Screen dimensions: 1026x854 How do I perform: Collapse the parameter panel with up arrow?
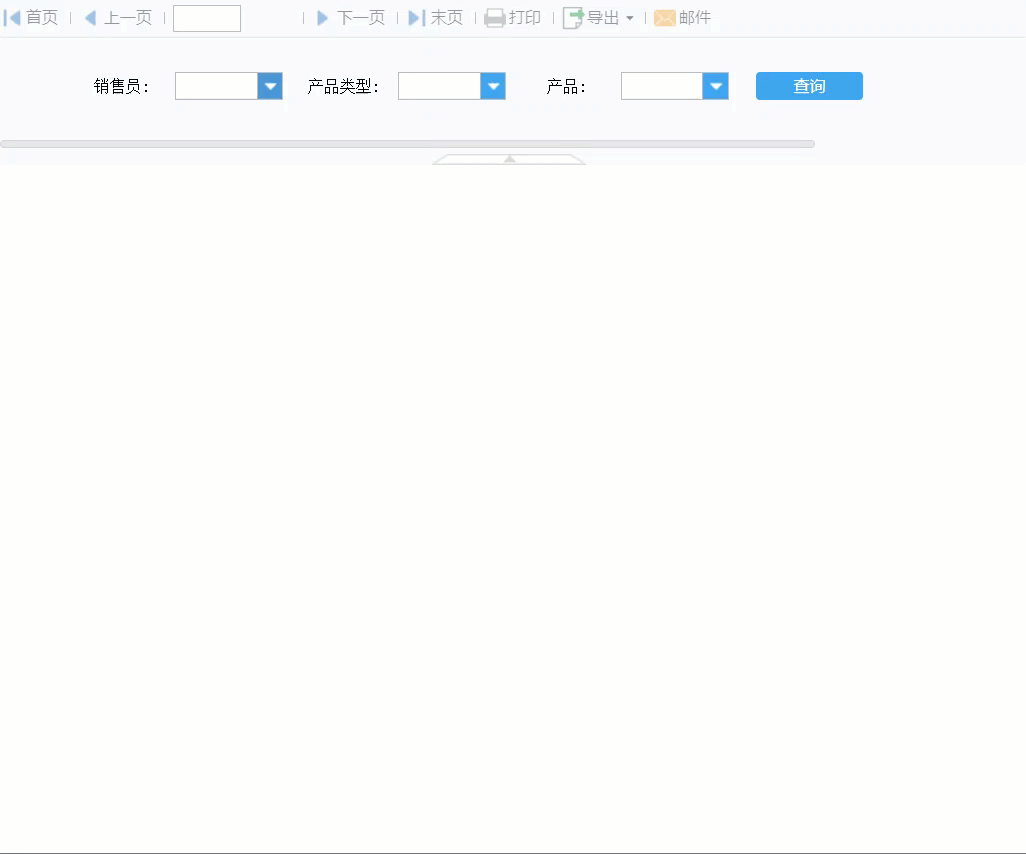pos(509,160)
